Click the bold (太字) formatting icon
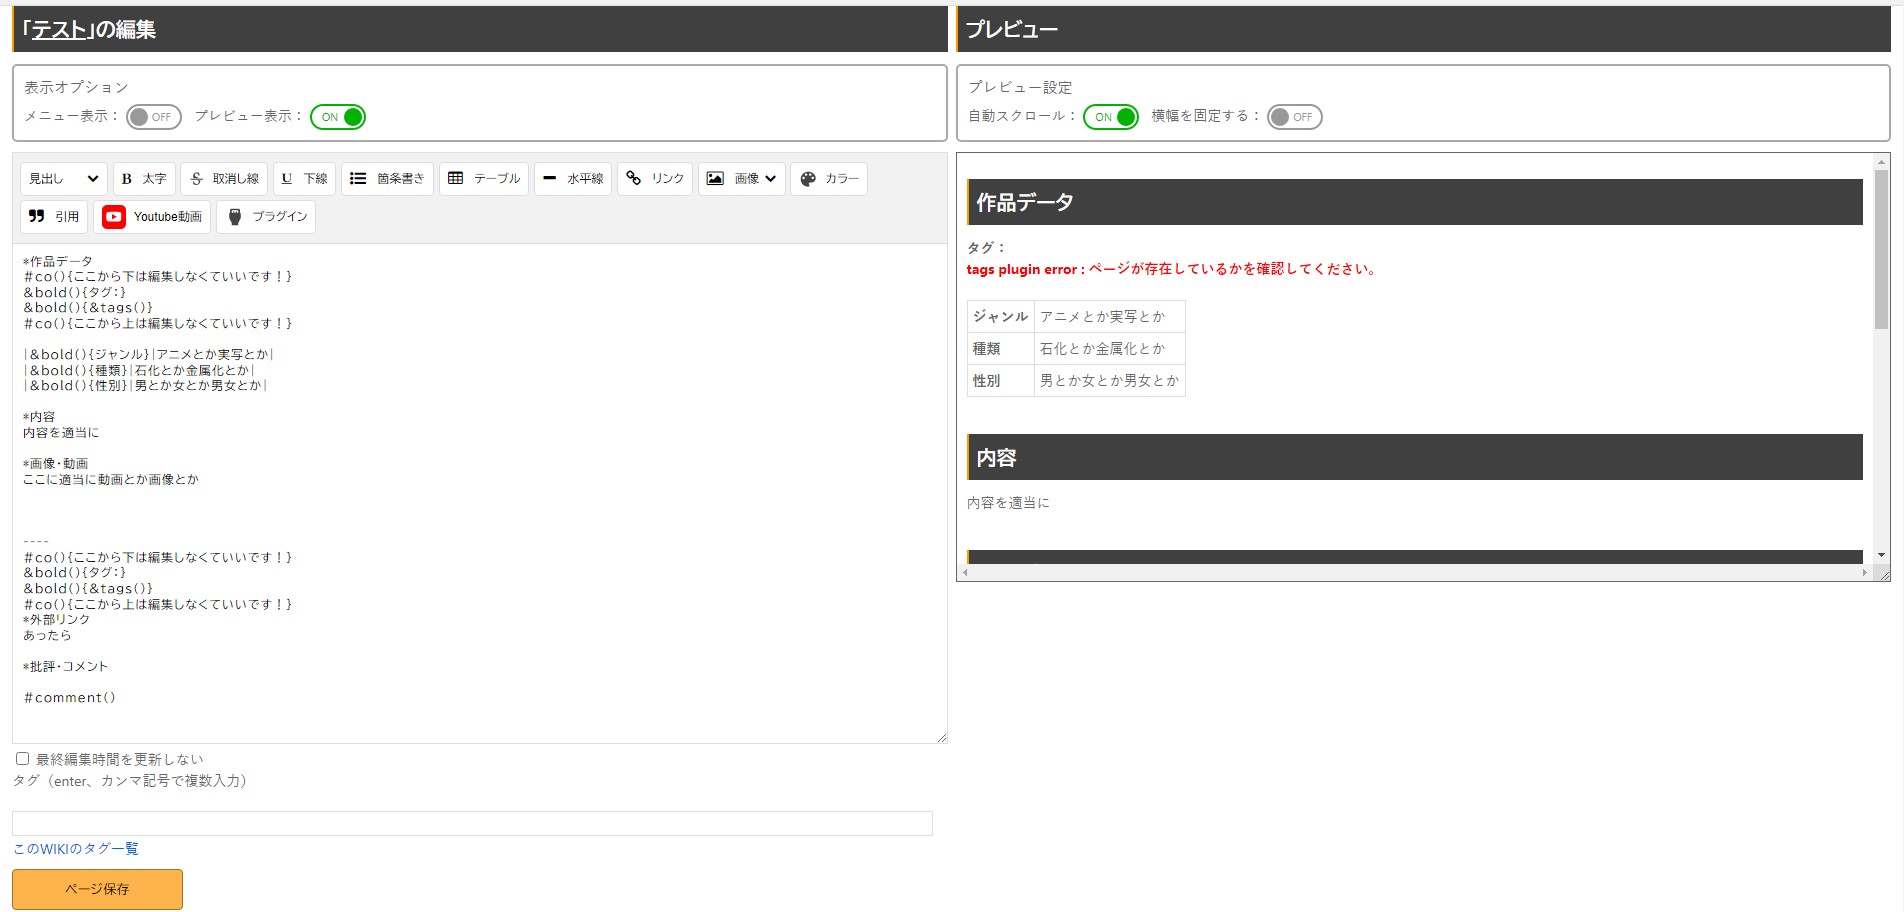The width and height of the screenshot is (1904, 912). (x=144, y=179)
